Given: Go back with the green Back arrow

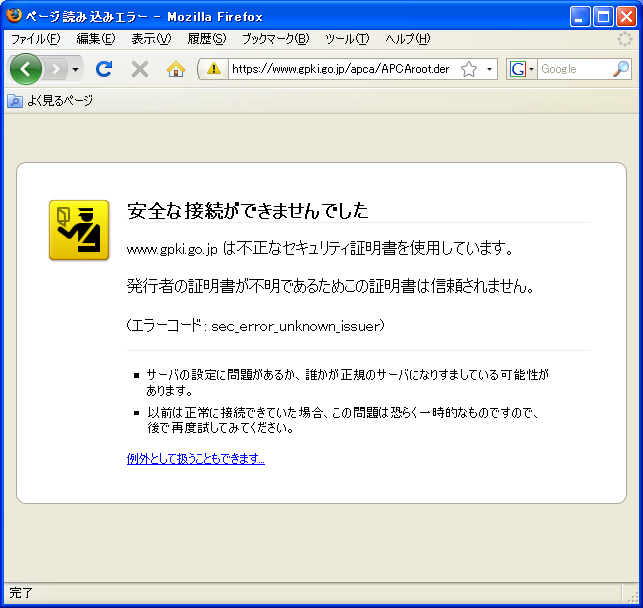Looking at the screenshot, I should point(25,69).
